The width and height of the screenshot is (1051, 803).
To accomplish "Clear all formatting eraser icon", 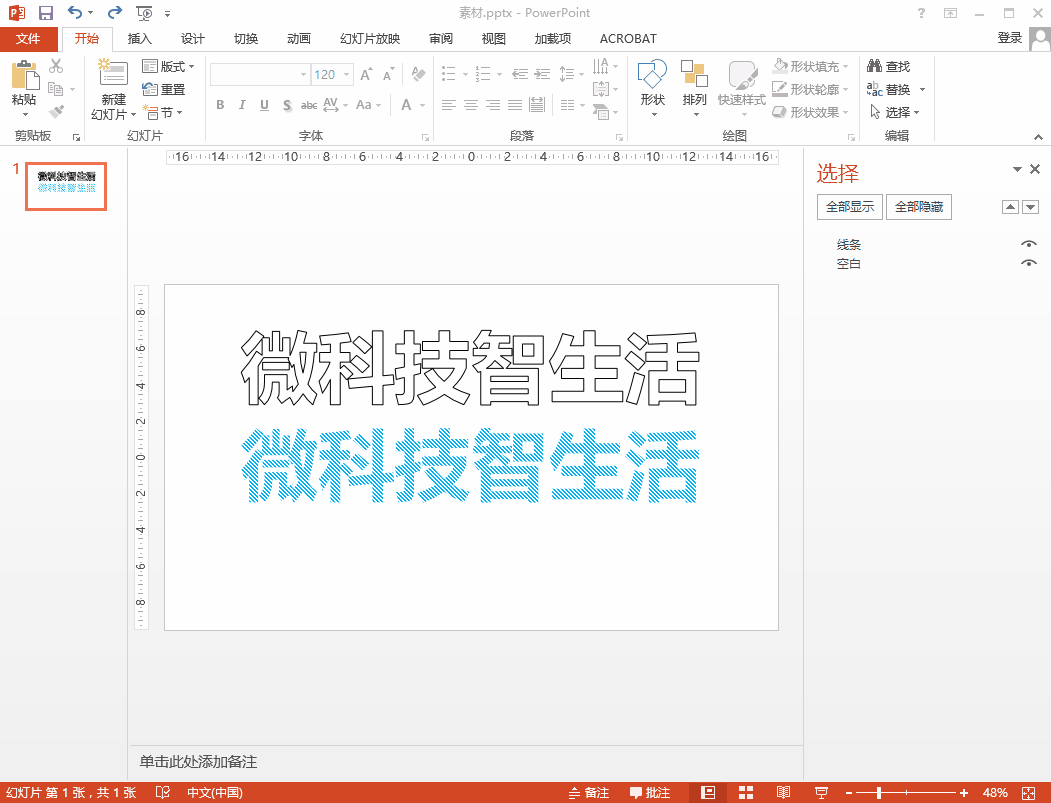I will (418, 74).
